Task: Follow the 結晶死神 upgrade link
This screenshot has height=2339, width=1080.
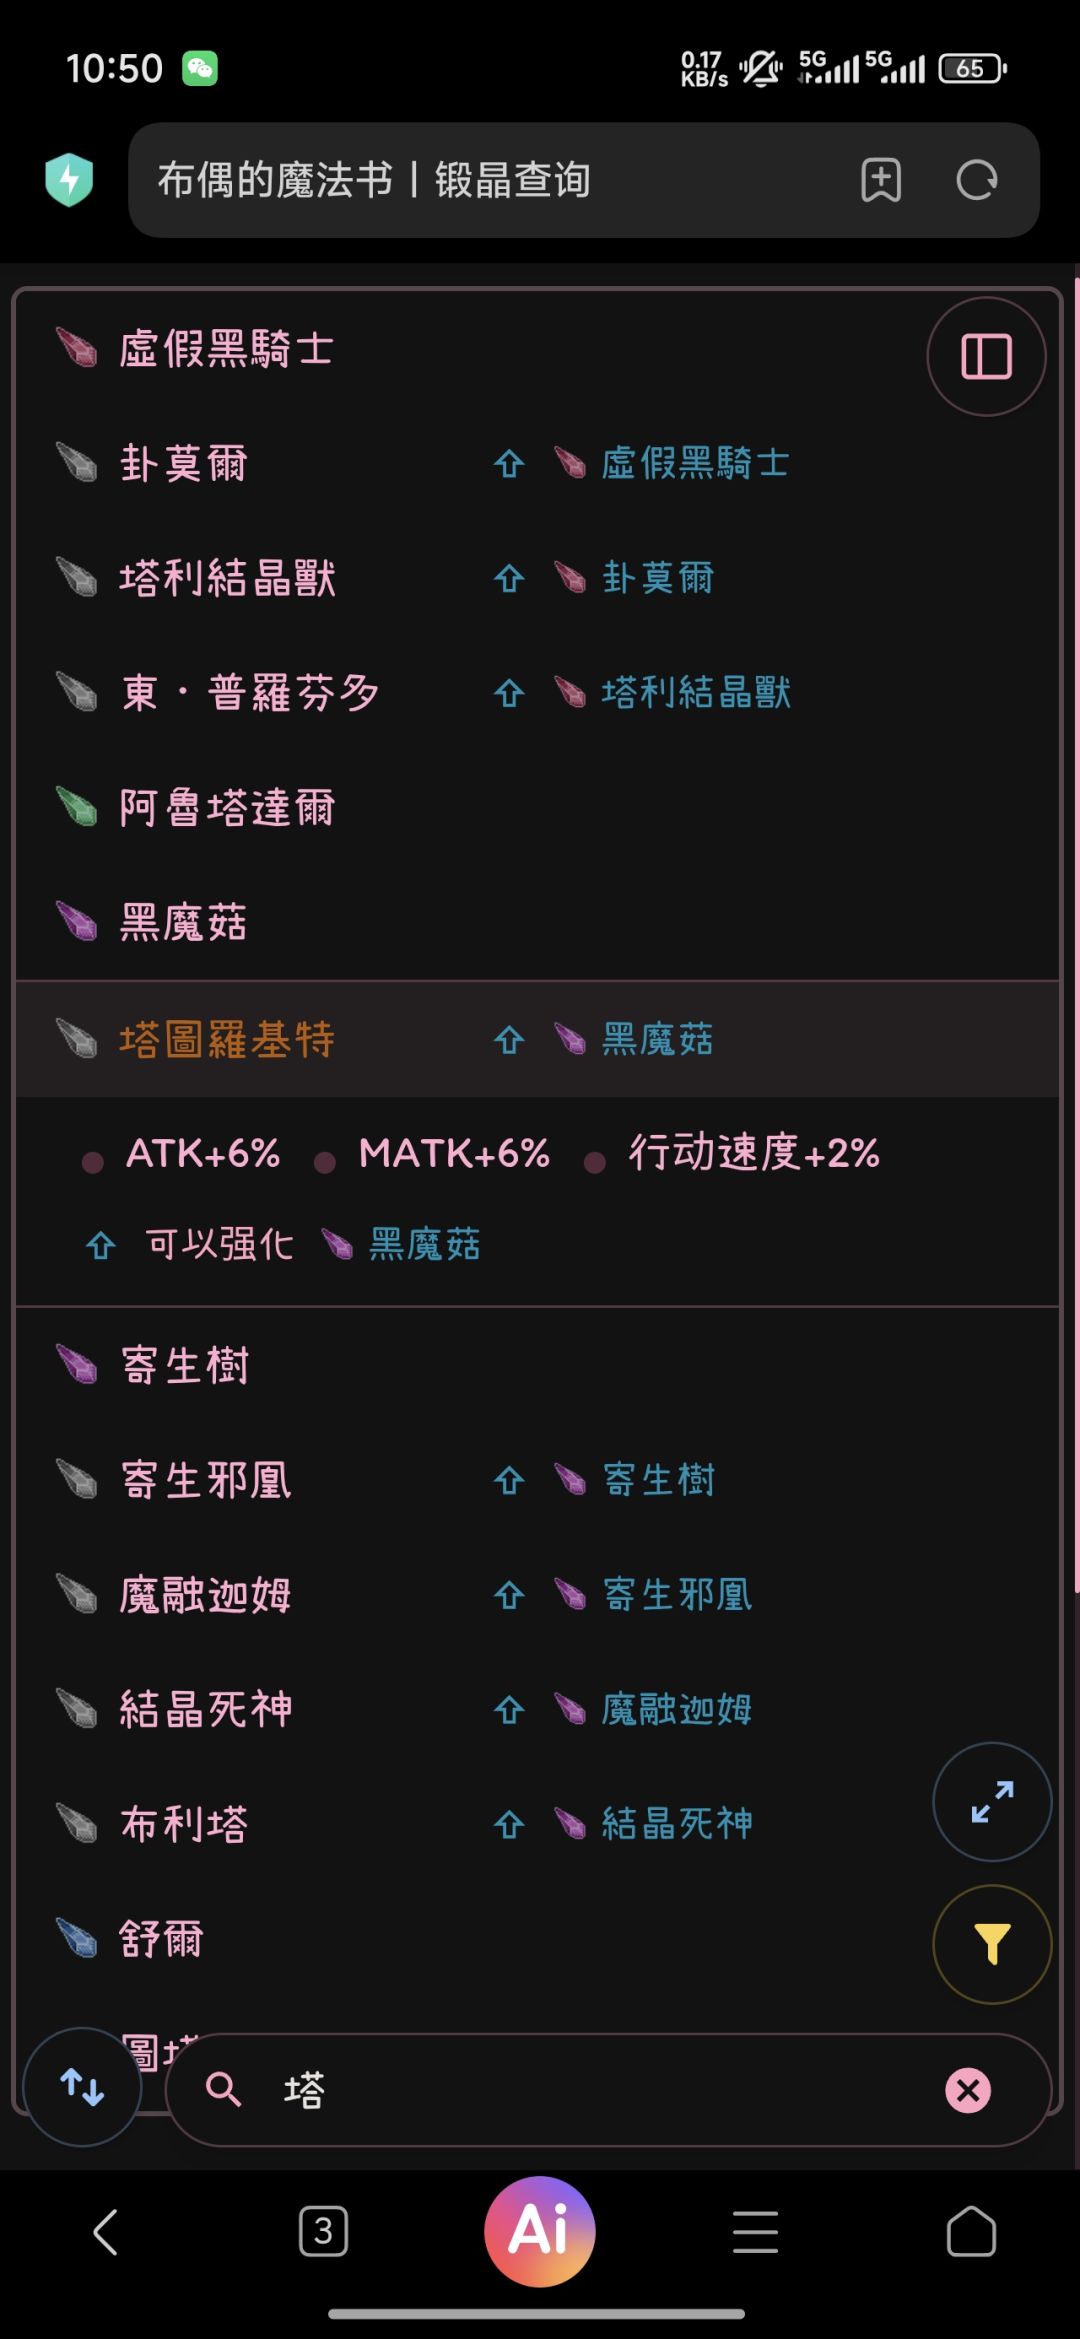Action: 677,1824
